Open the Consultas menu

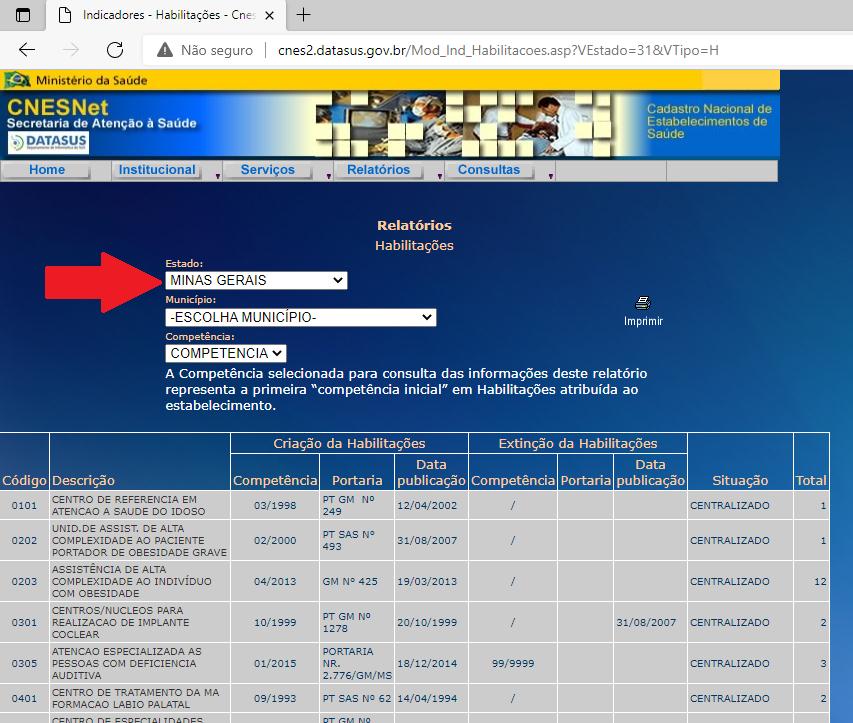click(x=489, y=170)
